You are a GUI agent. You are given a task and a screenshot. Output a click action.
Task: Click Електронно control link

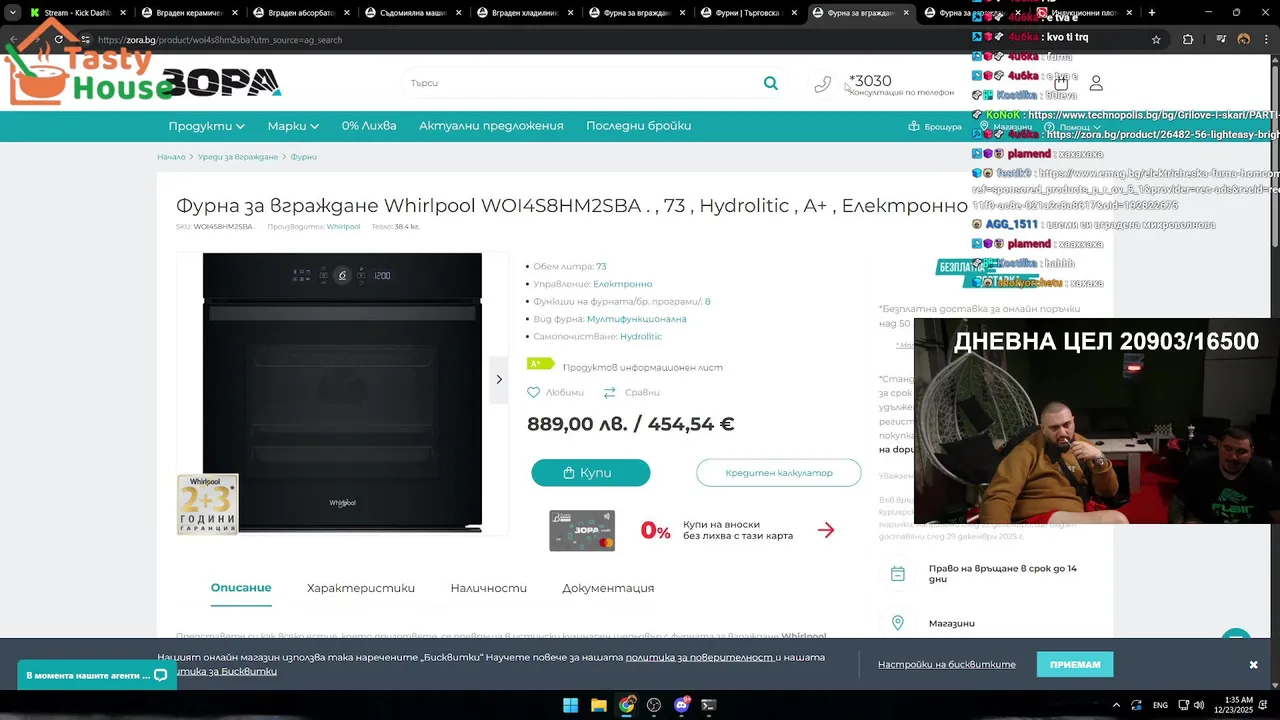pyautogui.click(x=623, y=284)
